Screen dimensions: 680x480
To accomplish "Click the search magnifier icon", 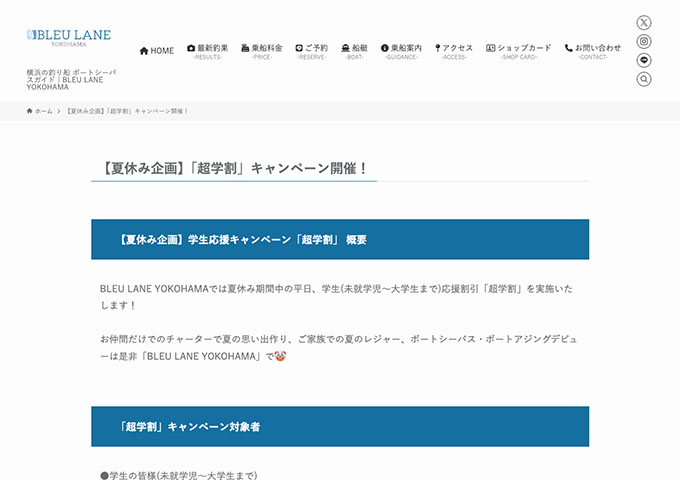I will tap(644, 79).
